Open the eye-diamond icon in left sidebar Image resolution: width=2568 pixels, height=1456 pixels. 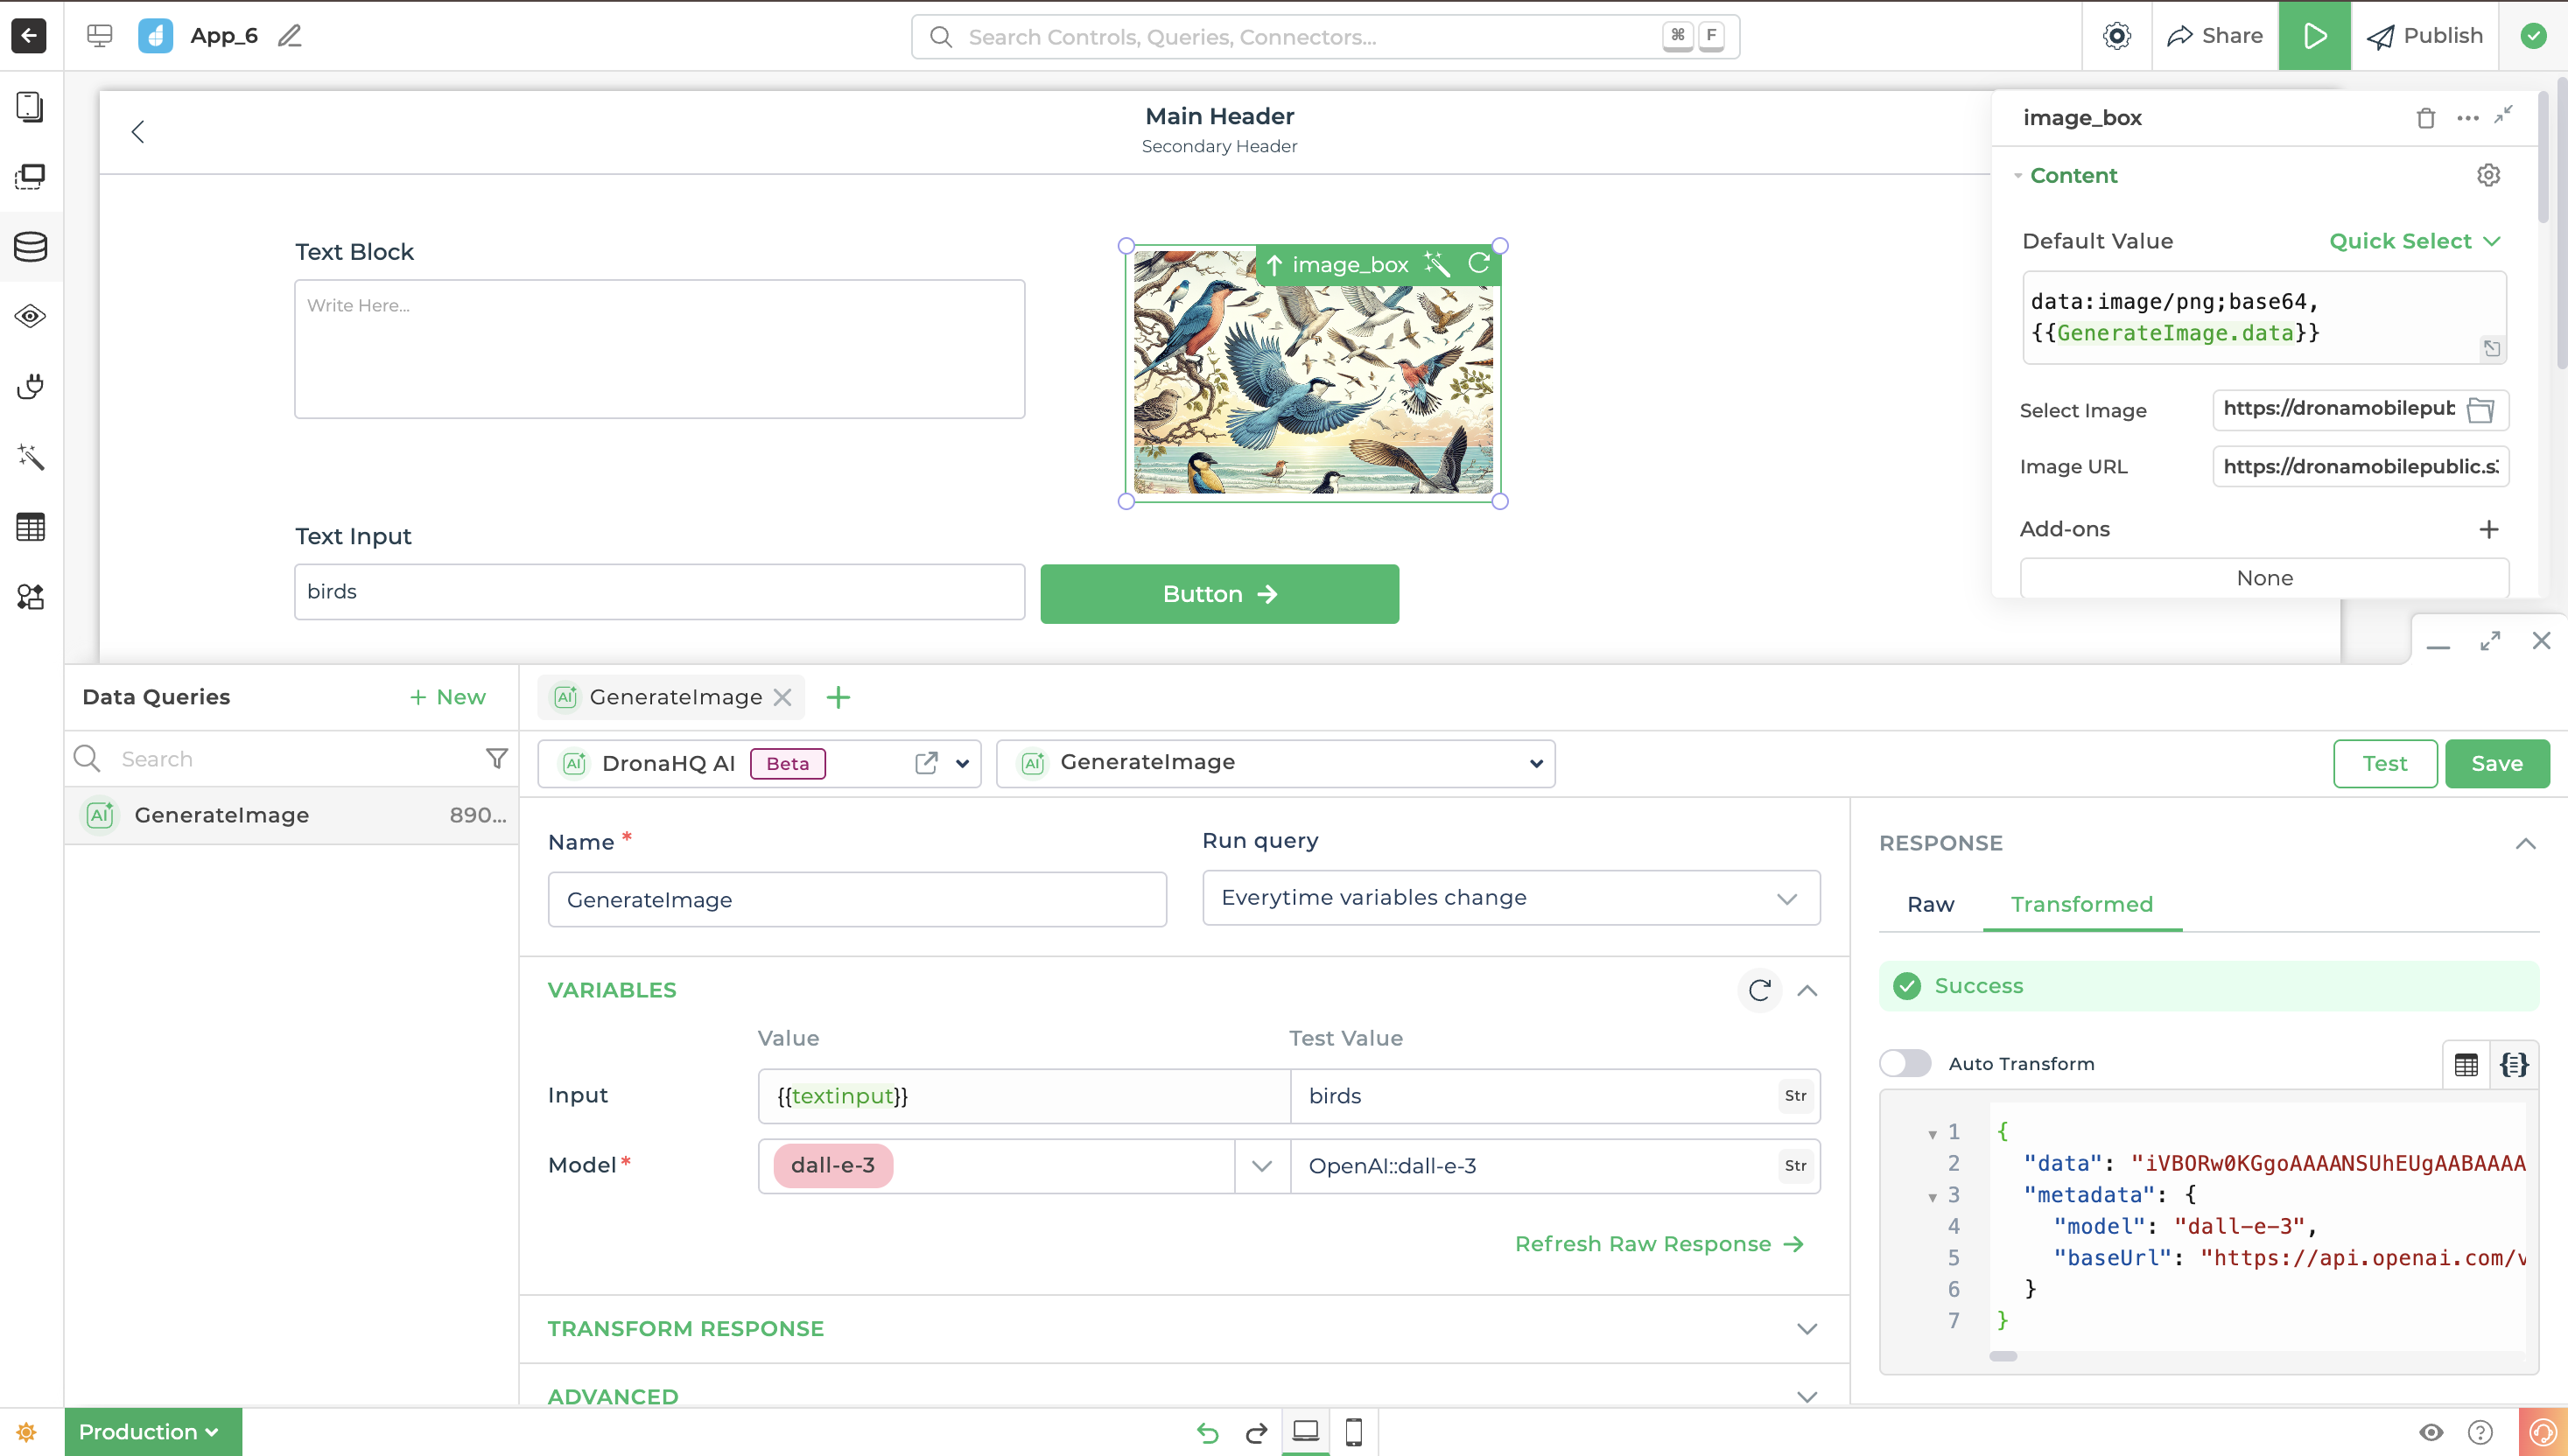[30, 317]
